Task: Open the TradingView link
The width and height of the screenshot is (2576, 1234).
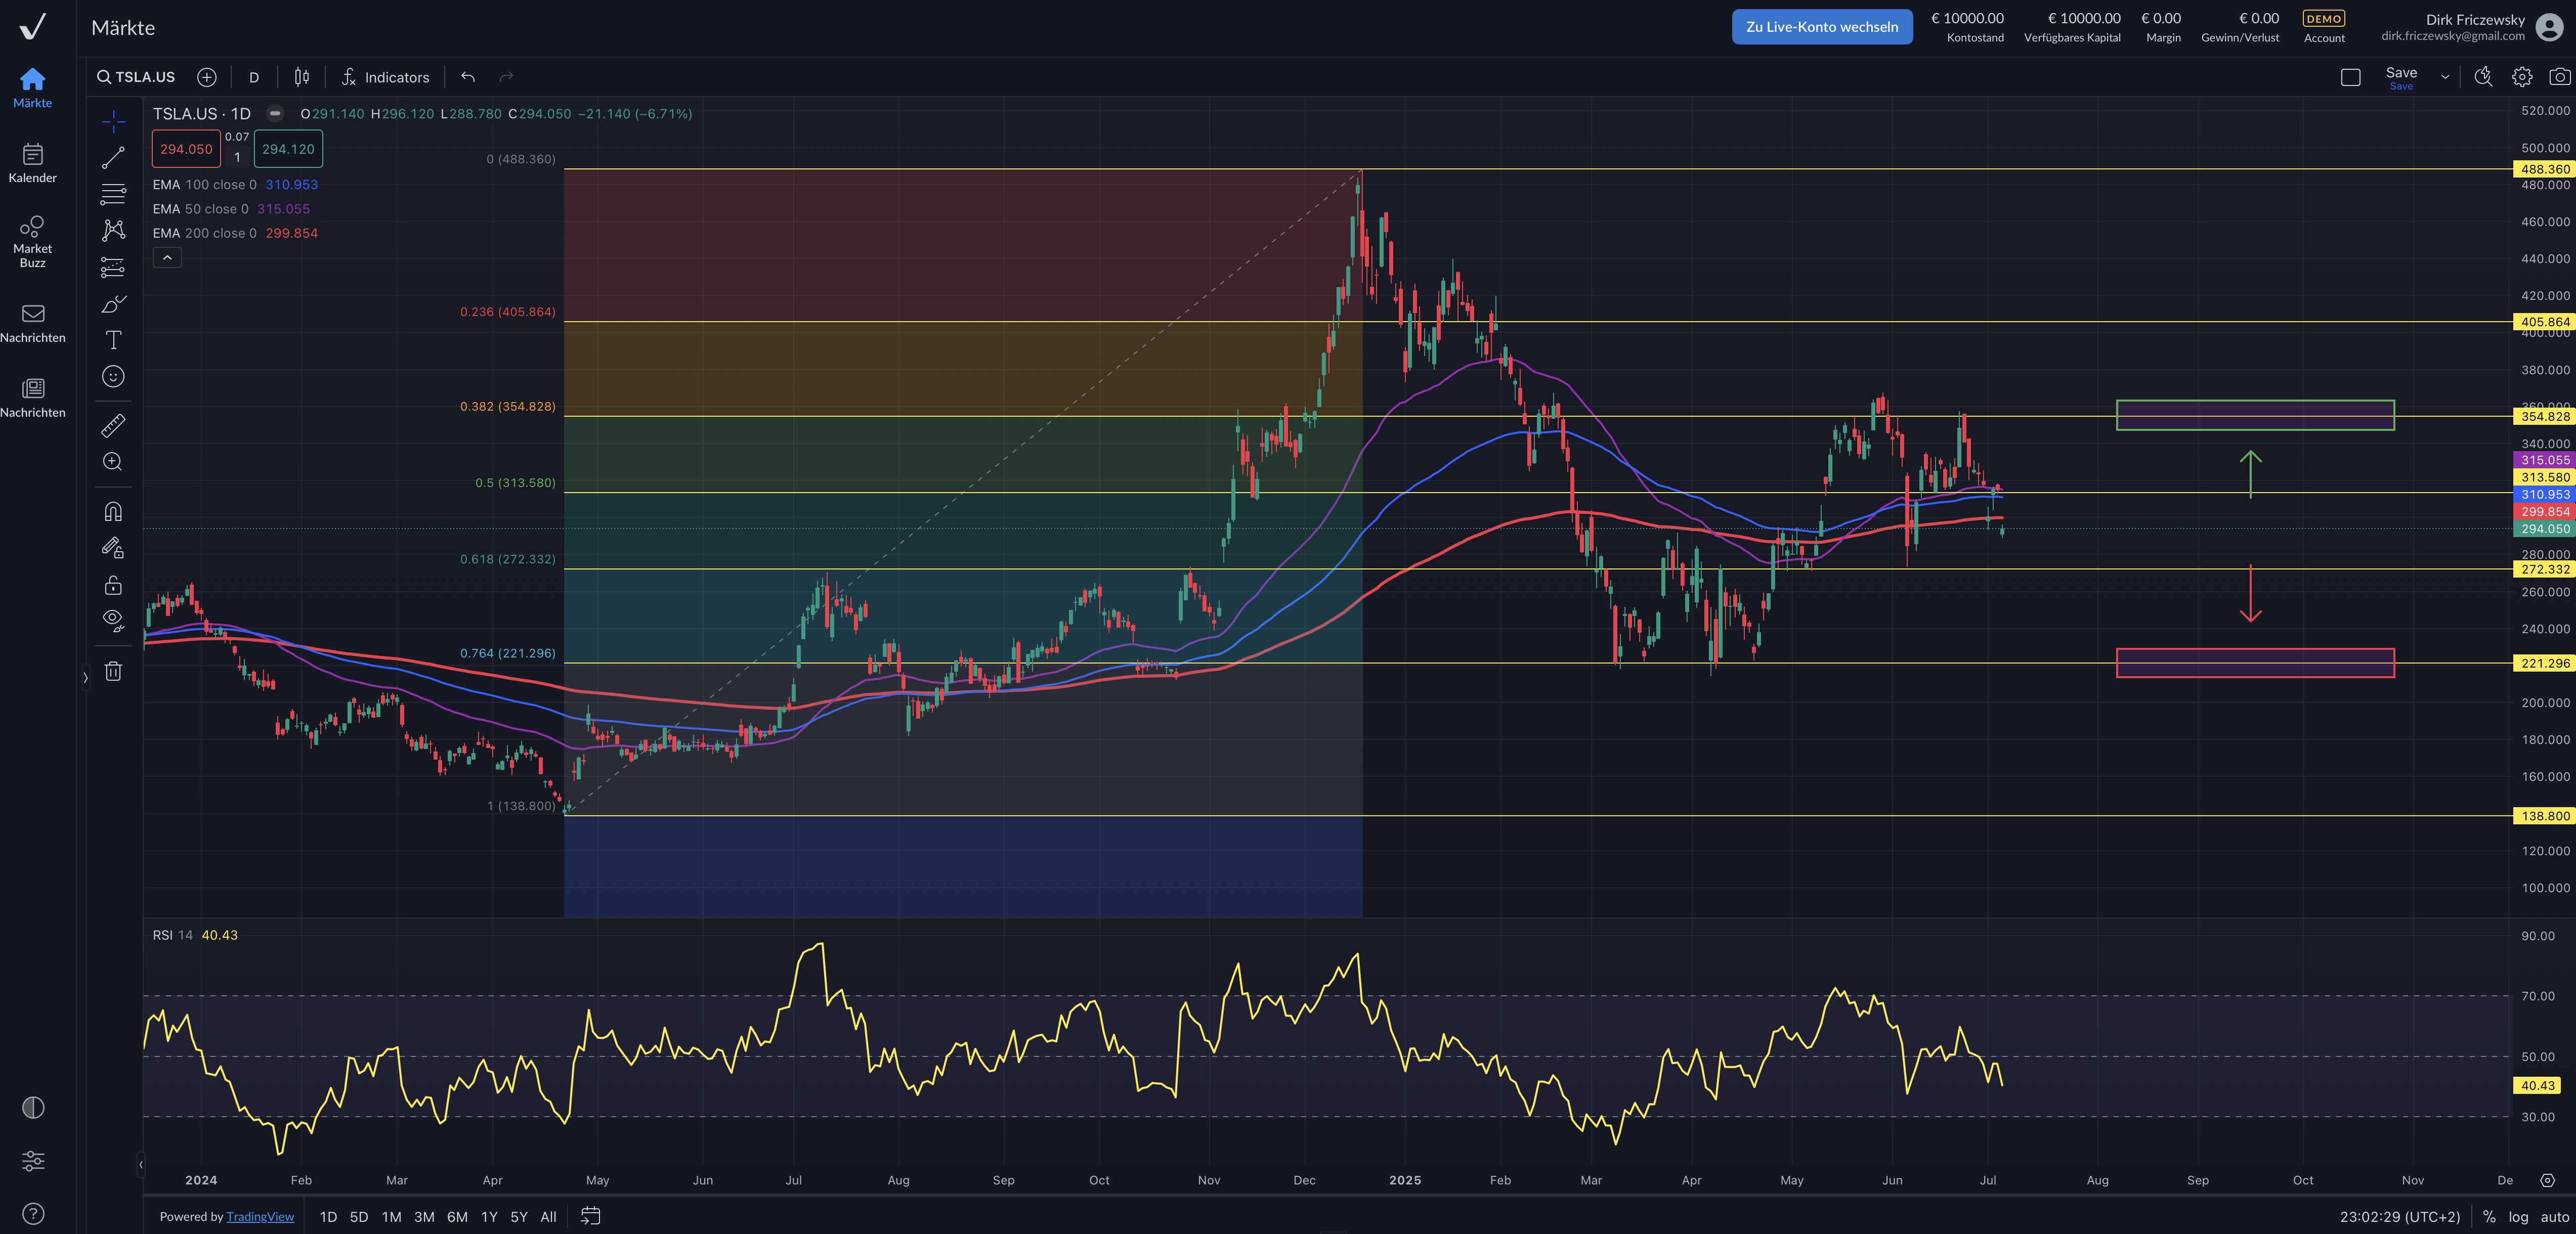Action: pyautogui.click(x=260, y=1217)
